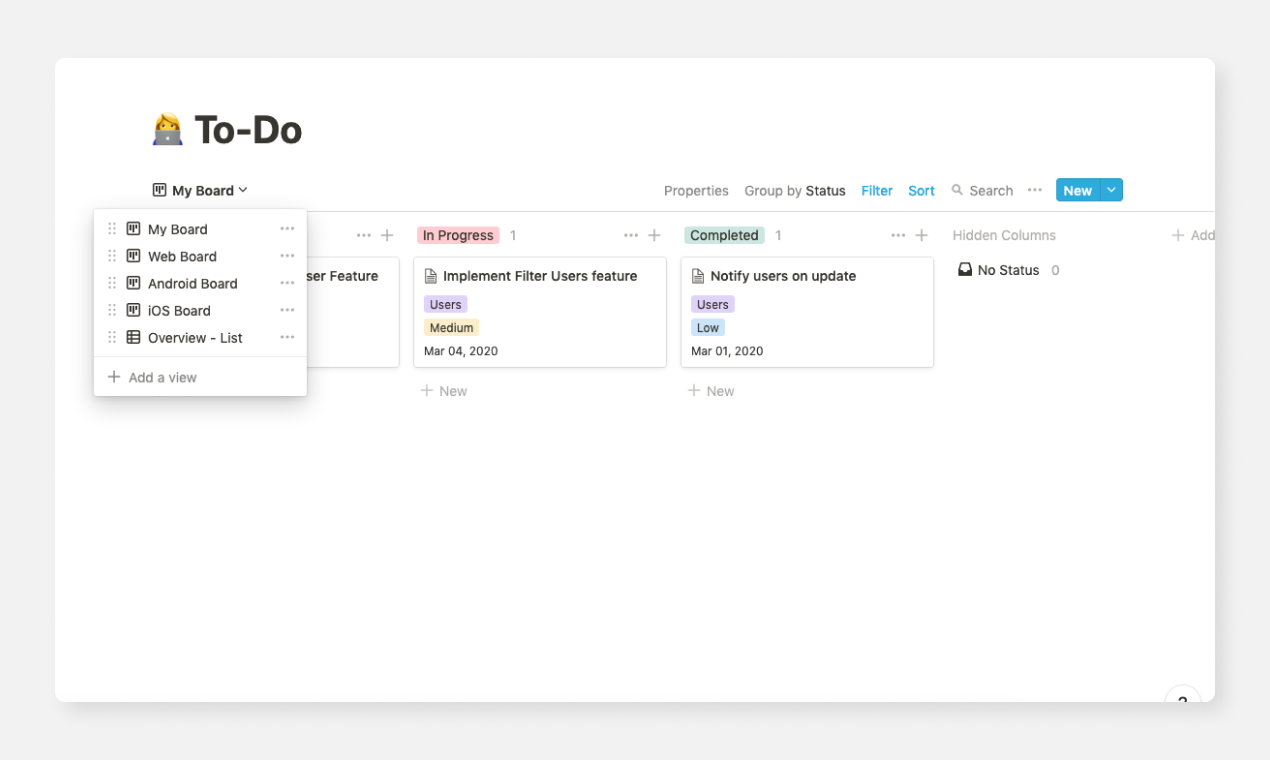Click the ellipsis above the Completed column
This screenshot has width=1270, height=760.
click(x=897, y=235)
